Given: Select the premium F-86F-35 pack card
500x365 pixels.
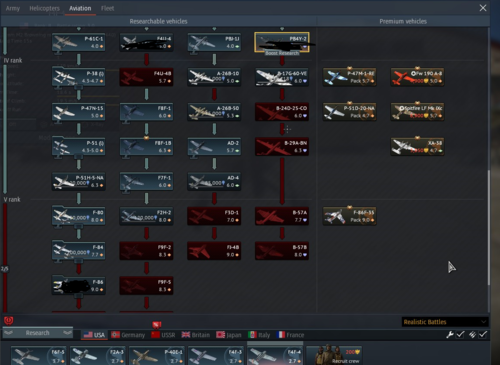Looking at the screenshot, I should [x=350, y=216].
